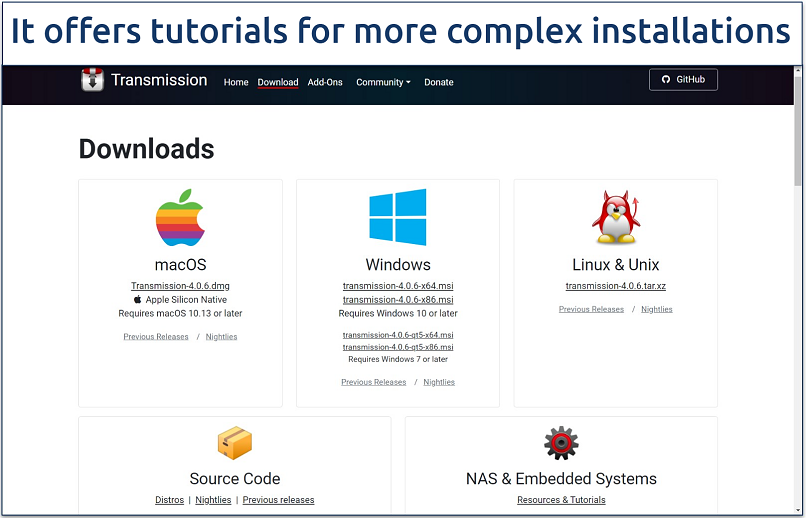Download Transmission-4.0.6.dmg
This screenshot has height=518, width=806.
180,286
